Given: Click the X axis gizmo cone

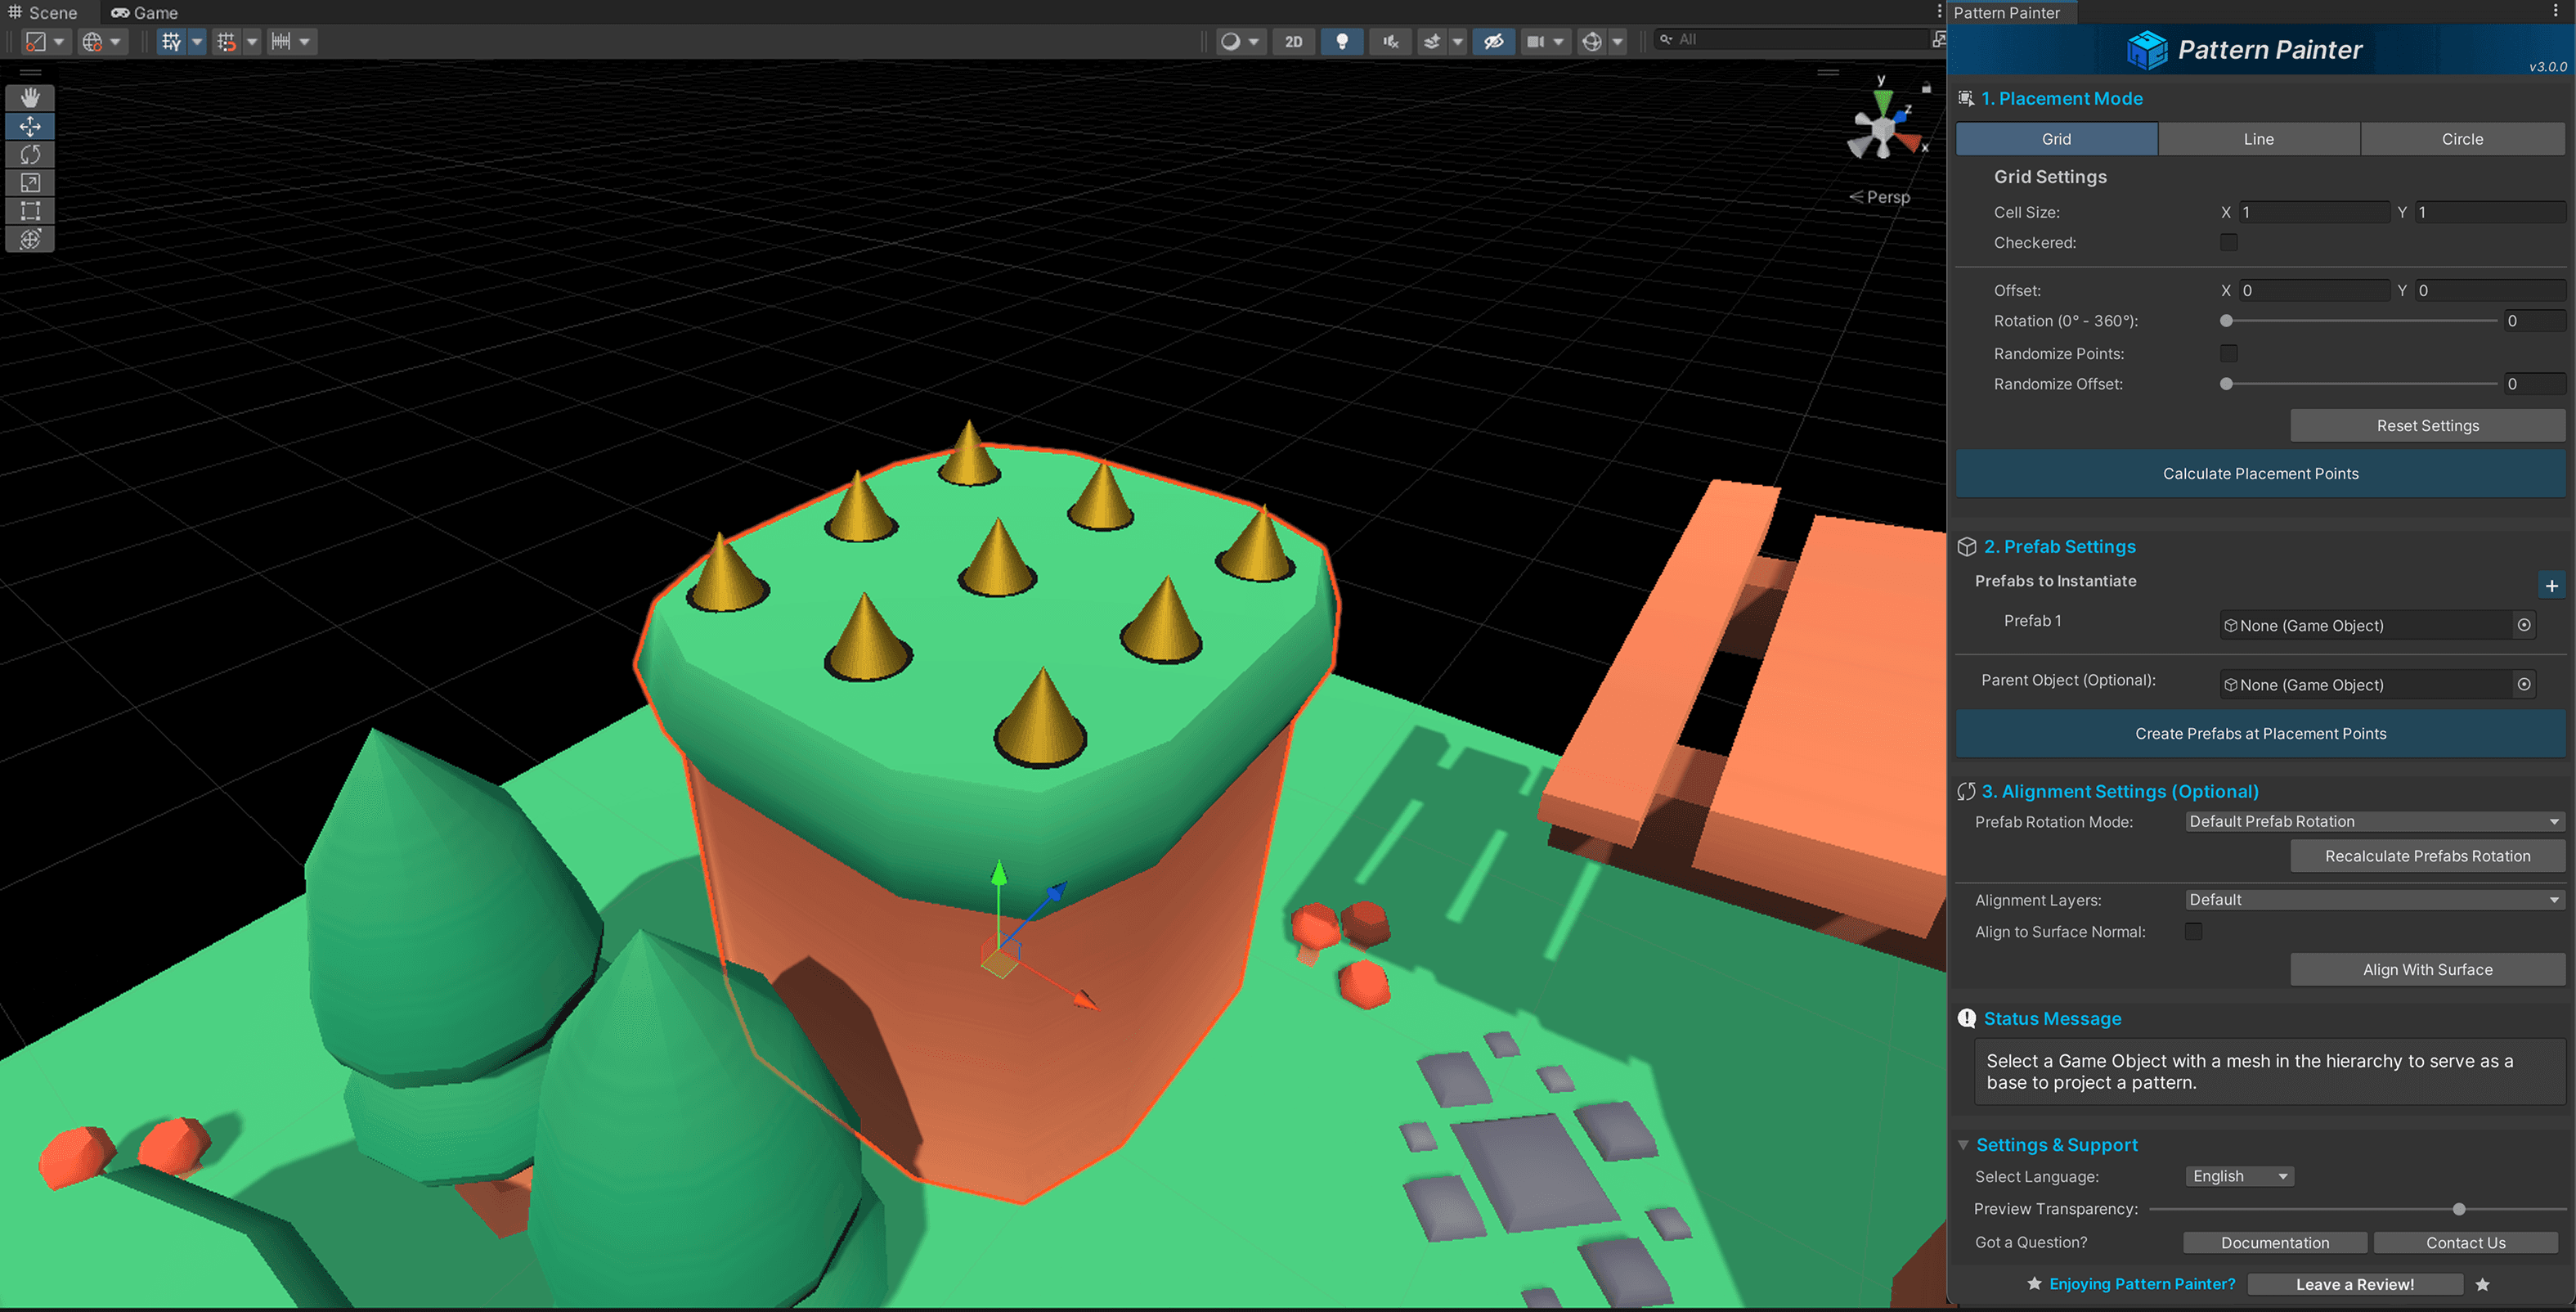Looking at the screenshot, I should coord(1910,143).
